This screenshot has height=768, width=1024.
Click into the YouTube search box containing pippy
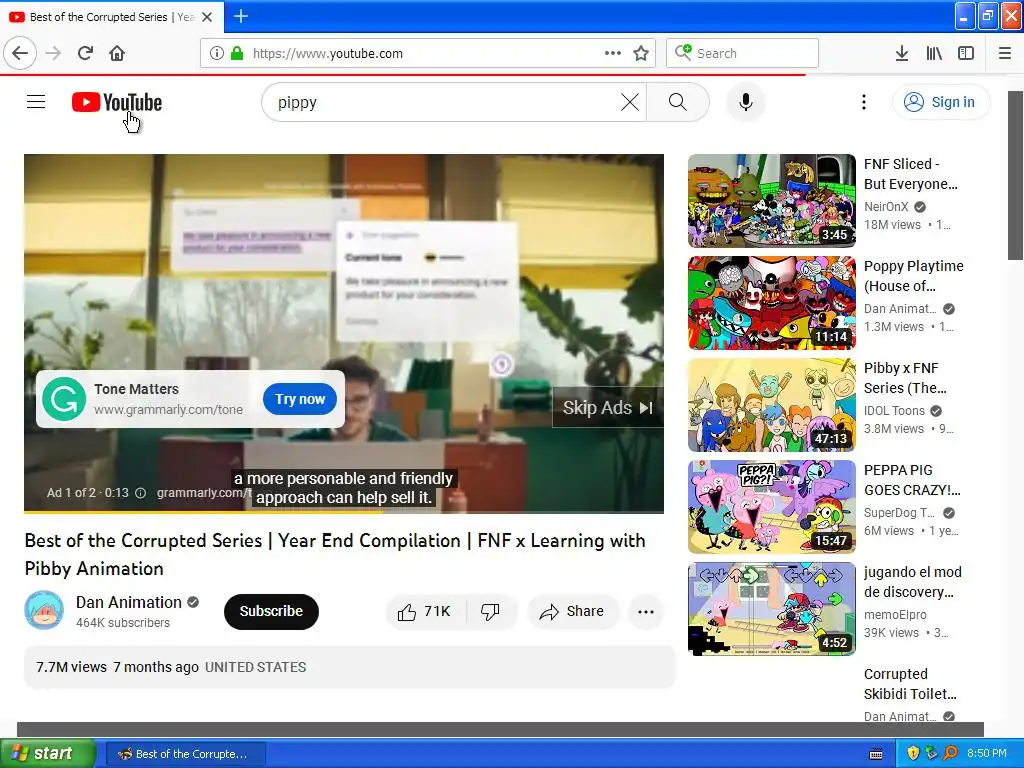[444, 103]
